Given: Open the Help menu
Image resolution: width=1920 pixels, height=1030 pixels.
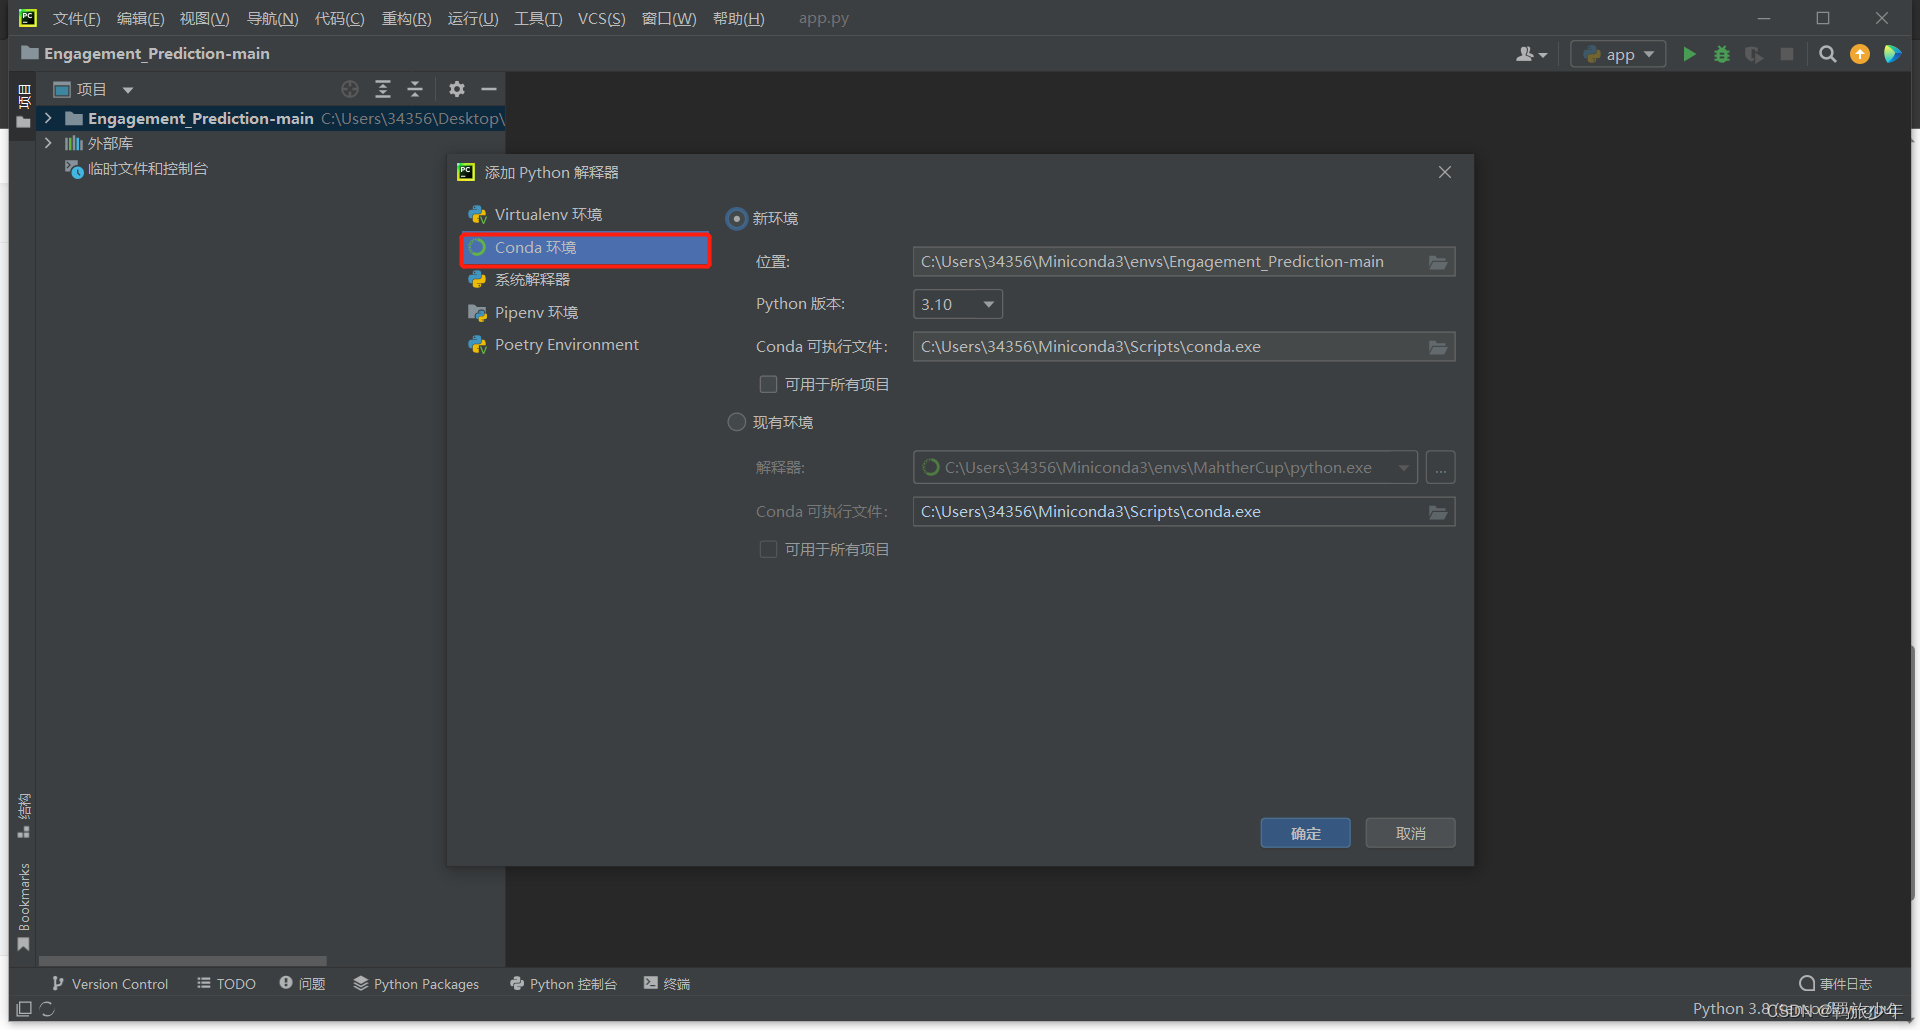Looking at the screenshot, I should point(738,18).
